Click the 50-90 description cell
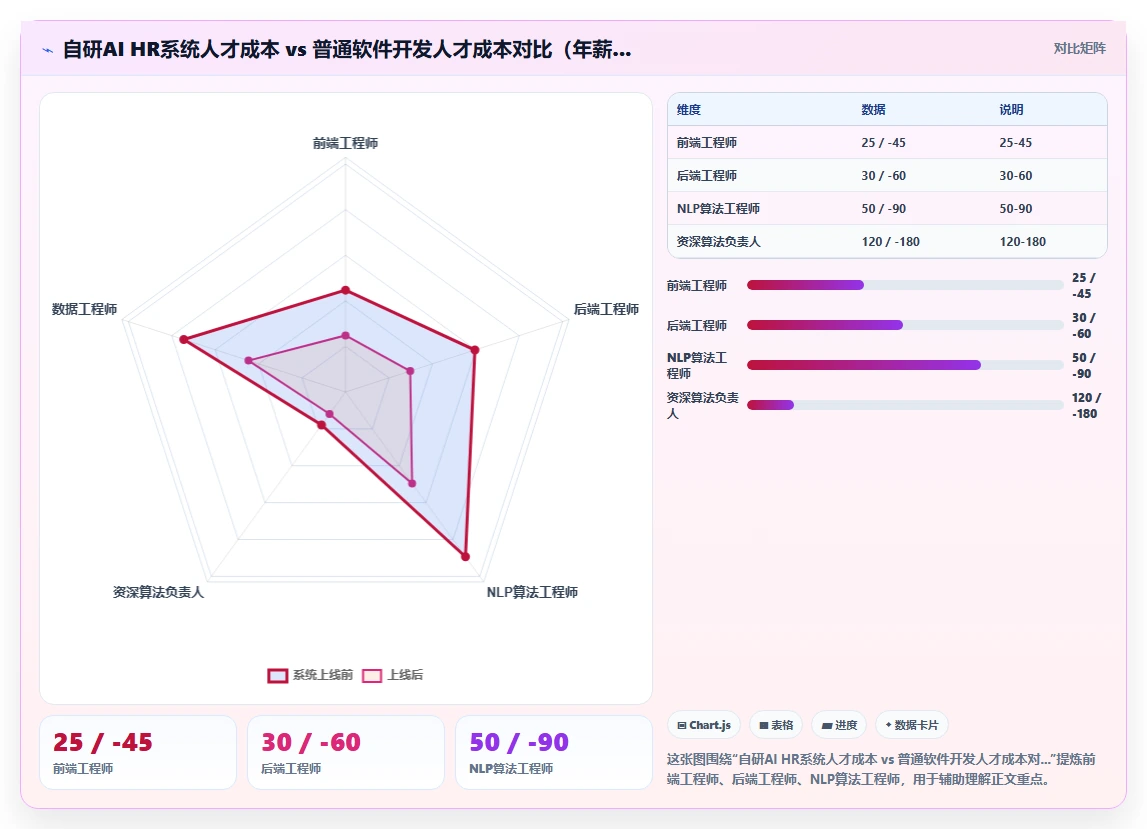1147x829 pixels. (1015, 209)
